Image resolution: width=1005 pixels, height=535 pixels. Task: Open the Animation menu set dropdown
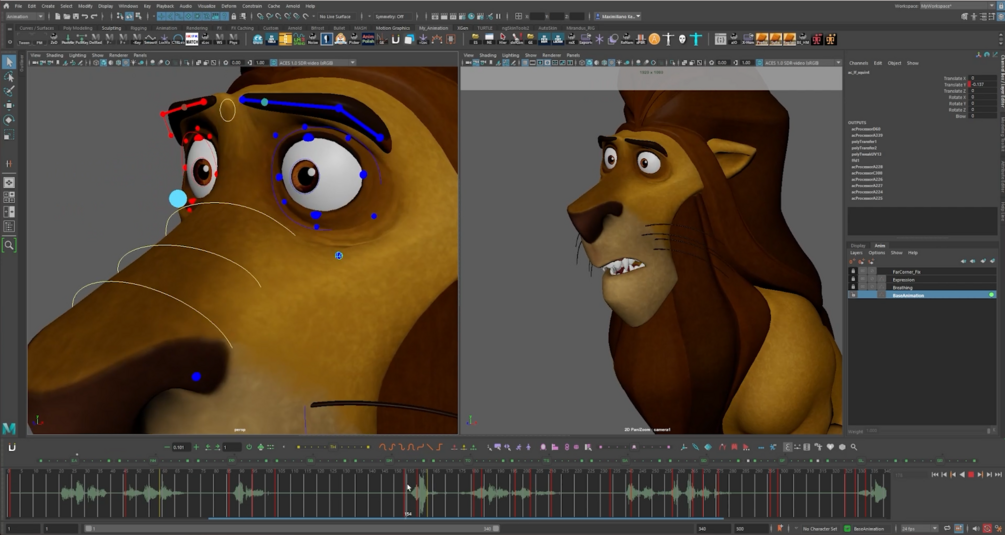(x=24, y=16)
